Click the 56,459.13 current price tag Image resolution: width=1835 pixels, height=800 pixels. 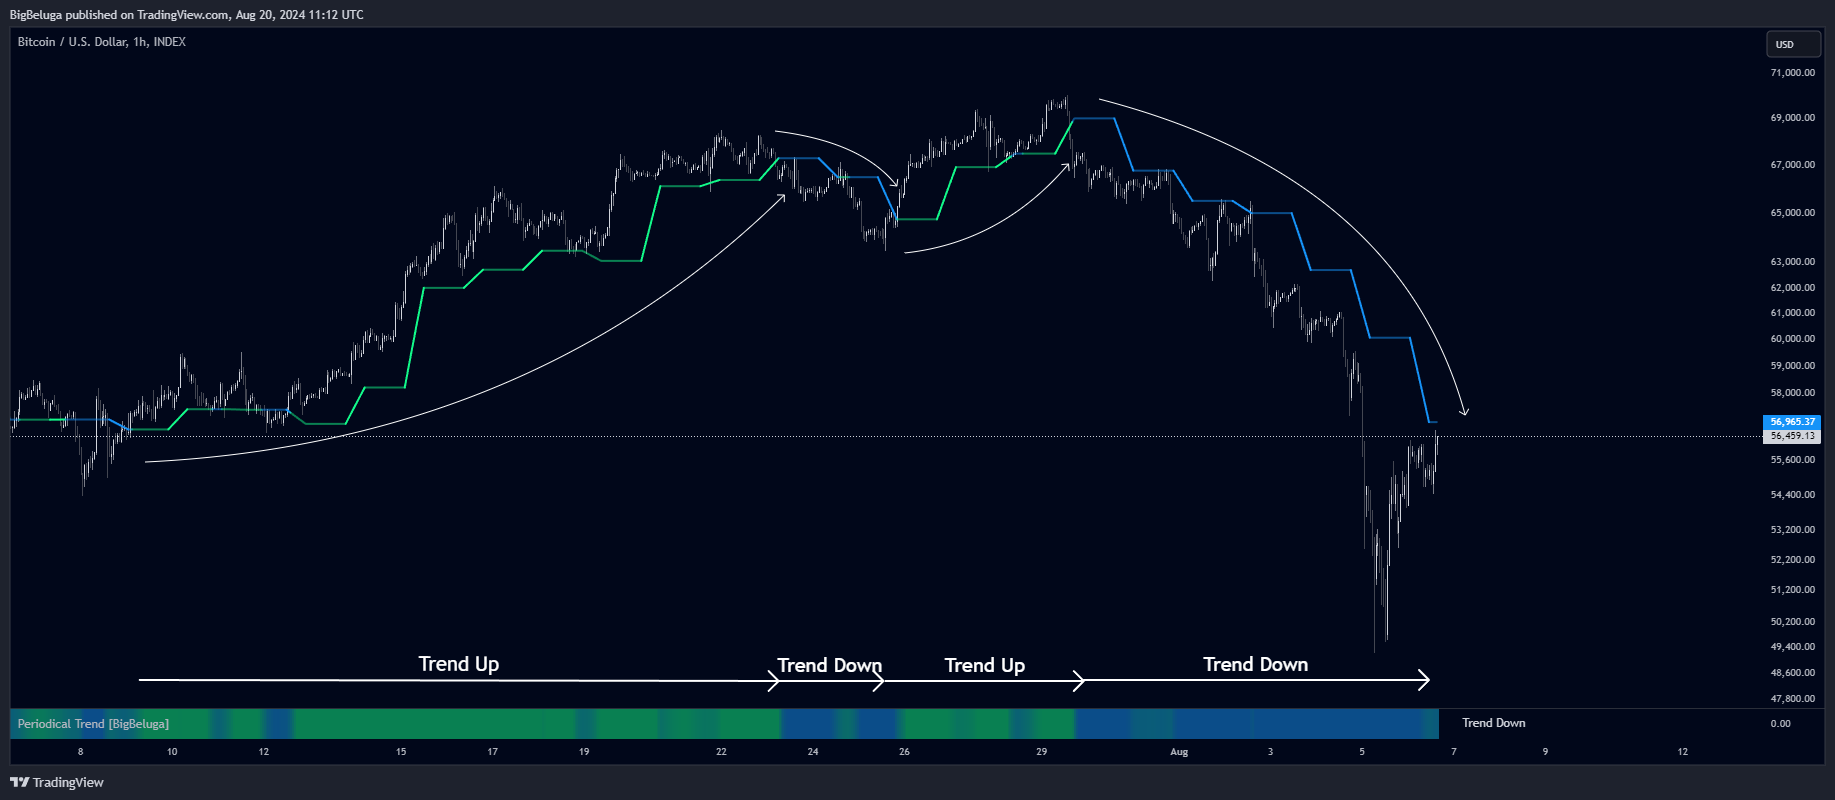[1791, 436]
